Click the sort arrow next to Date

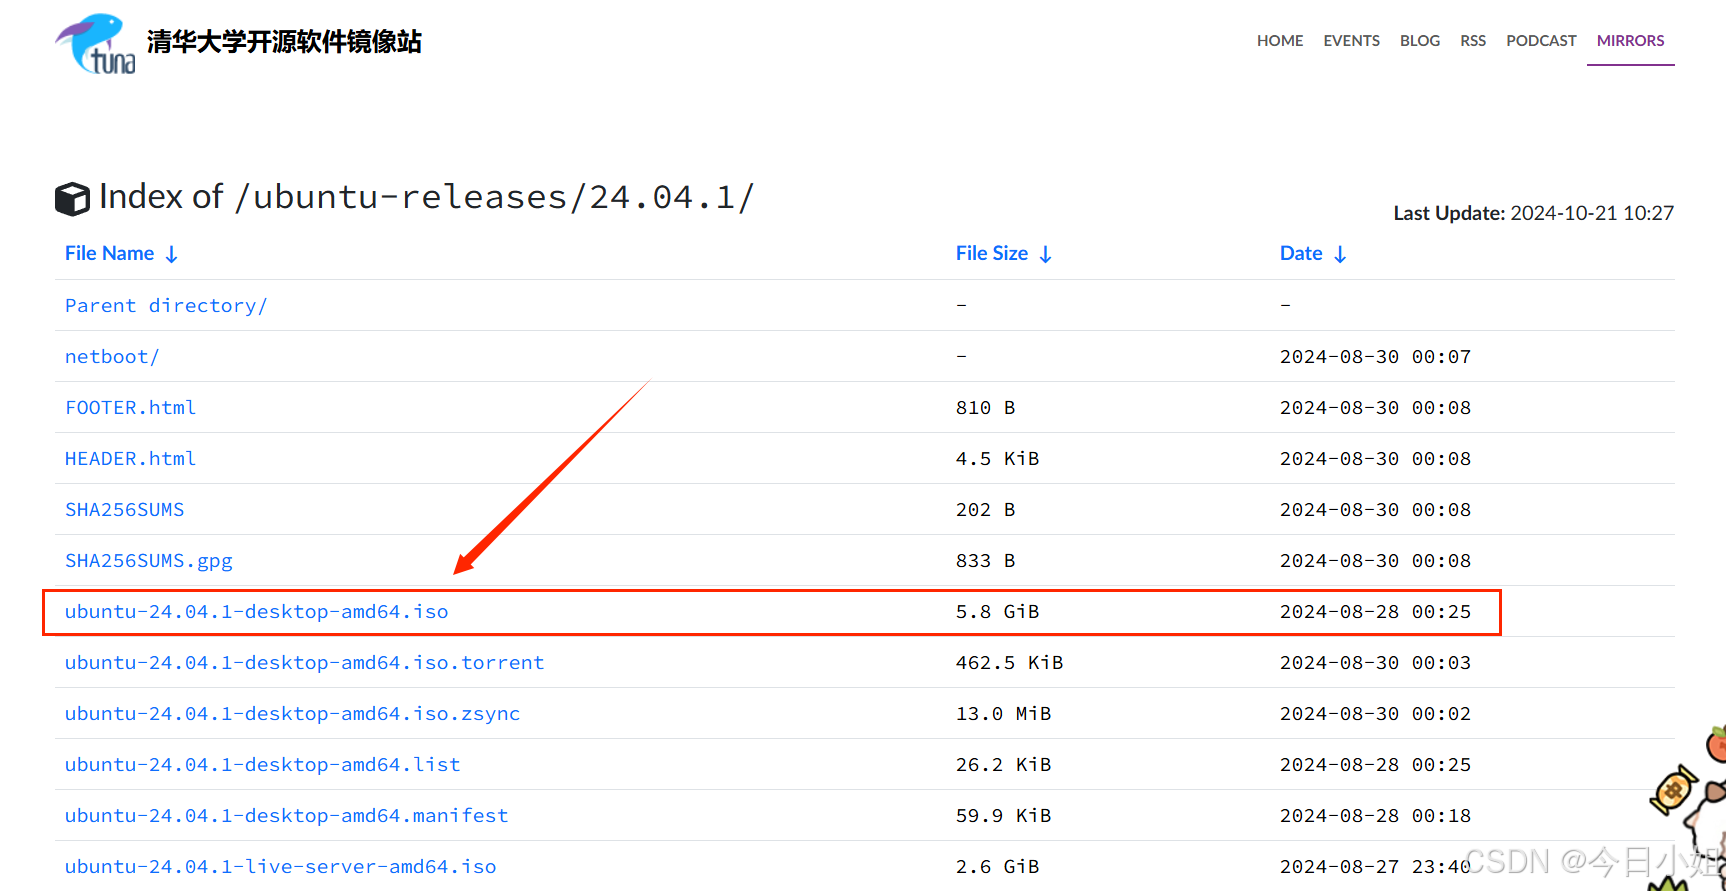point(1340,255)
